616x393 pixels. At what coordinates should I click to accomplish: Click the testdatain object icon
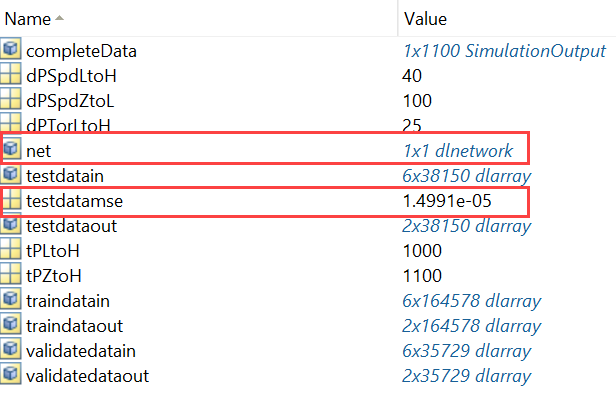(11, 174)
